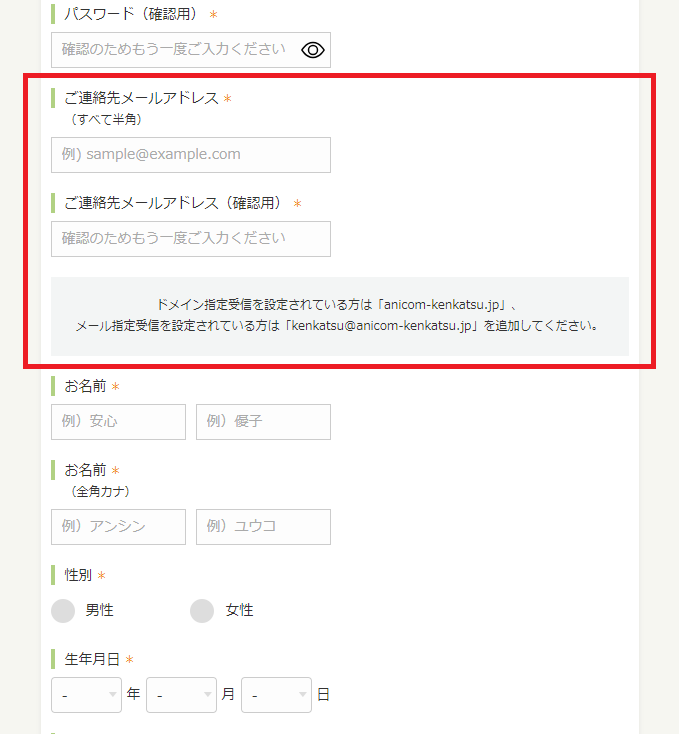Screen dimensions: 679x734
Task: Click the パスワード（確認用） input field
Action: [x=191, y=50]
